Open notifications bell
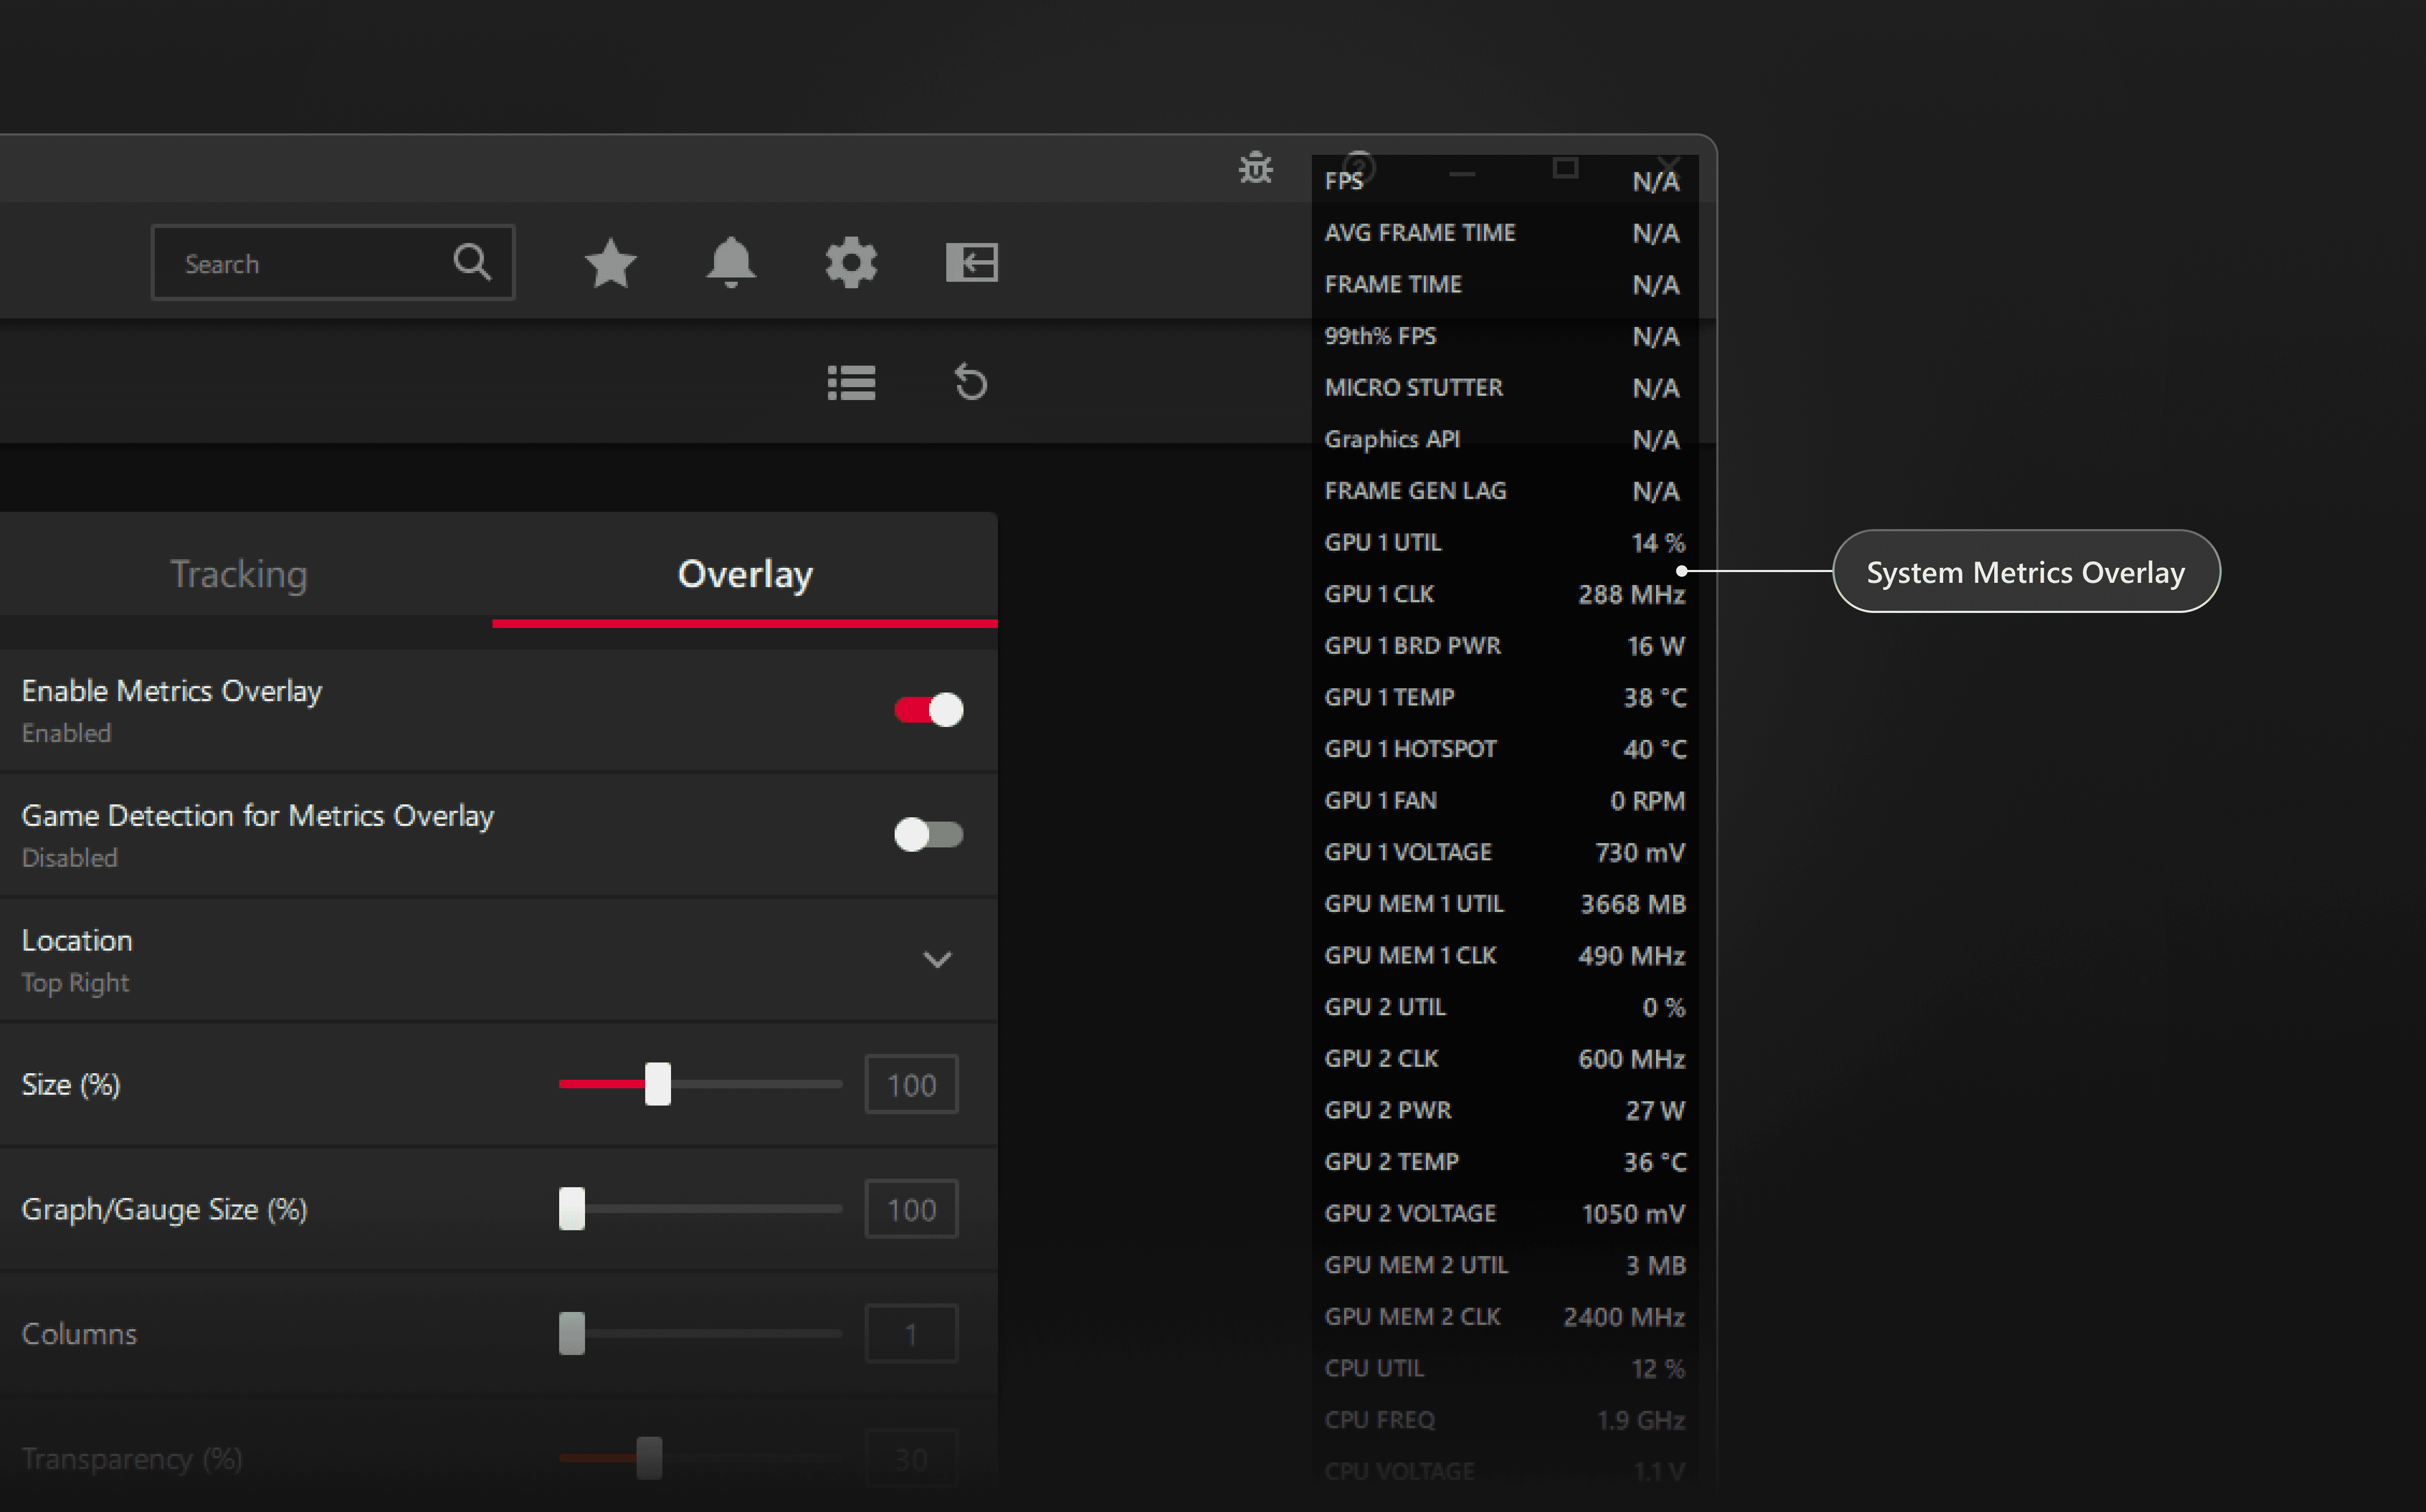Image resolution: width=2426 pixels, height=1512 pixels. pyautogui.click(x=731, y=263)
